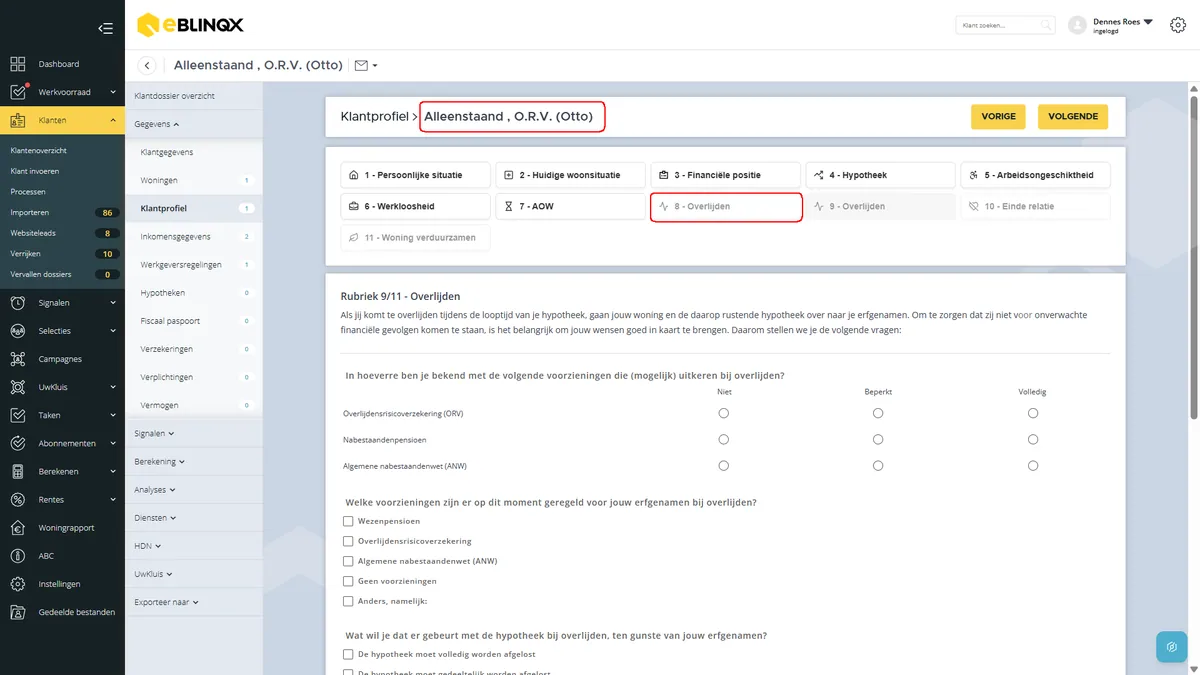Go to the '7 - AOW' tab
Viewport: 1200px width, 675px height.
[x=570, y=206]
